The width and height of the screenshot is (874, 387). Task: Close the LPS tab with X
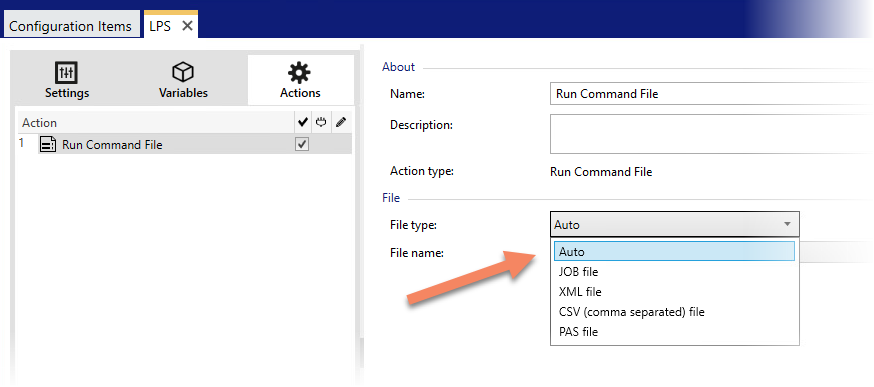tap(187, 26)
